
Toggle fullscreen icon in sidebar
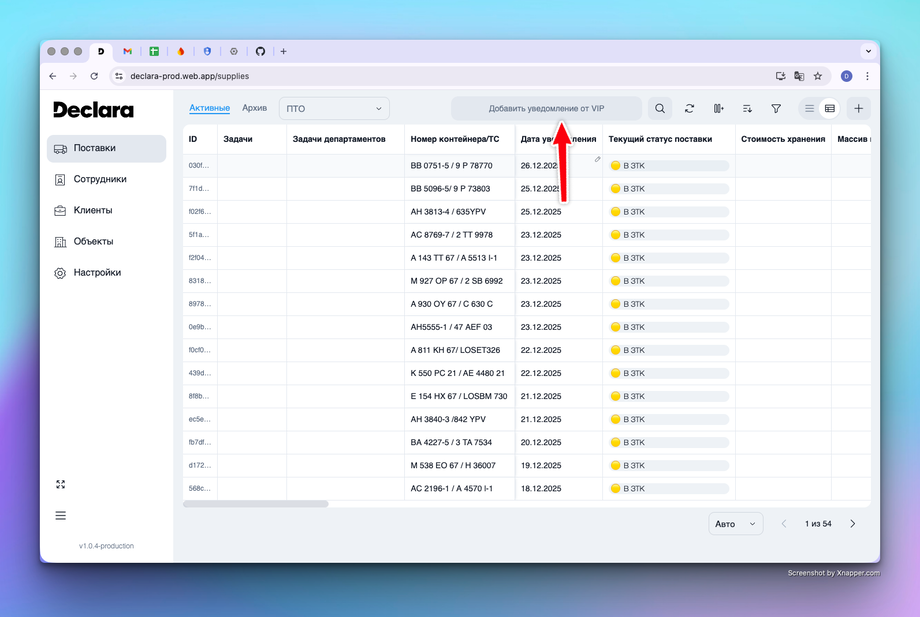60,484
